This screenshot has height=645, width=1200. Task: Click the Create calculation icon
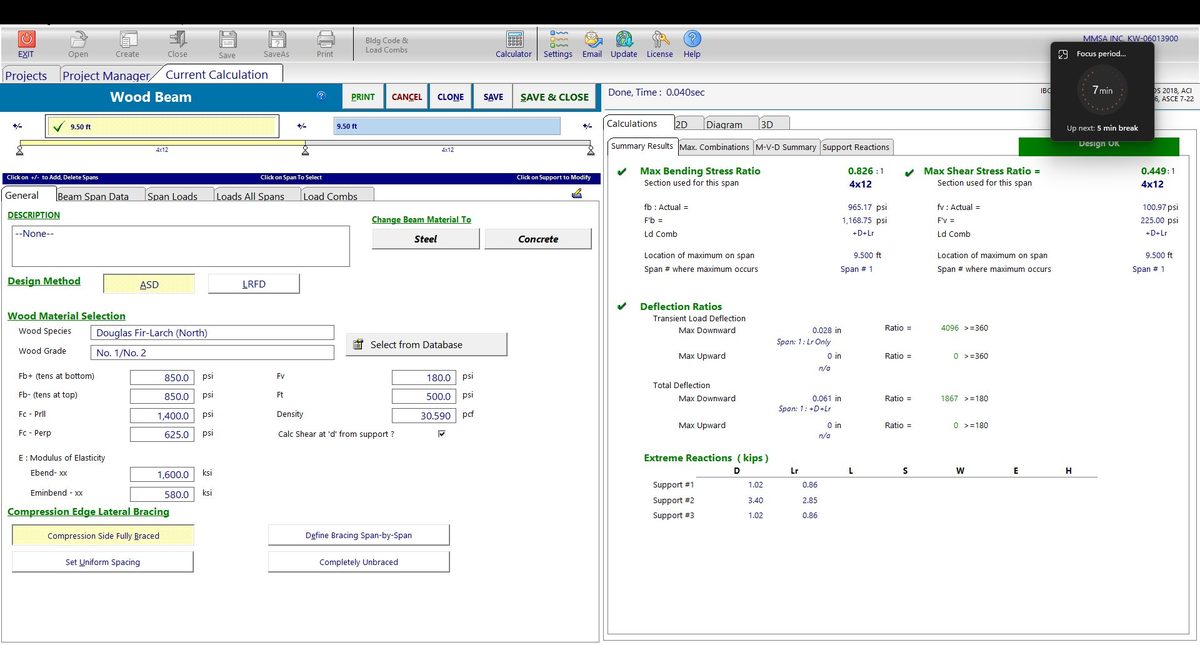click(127, 42)
